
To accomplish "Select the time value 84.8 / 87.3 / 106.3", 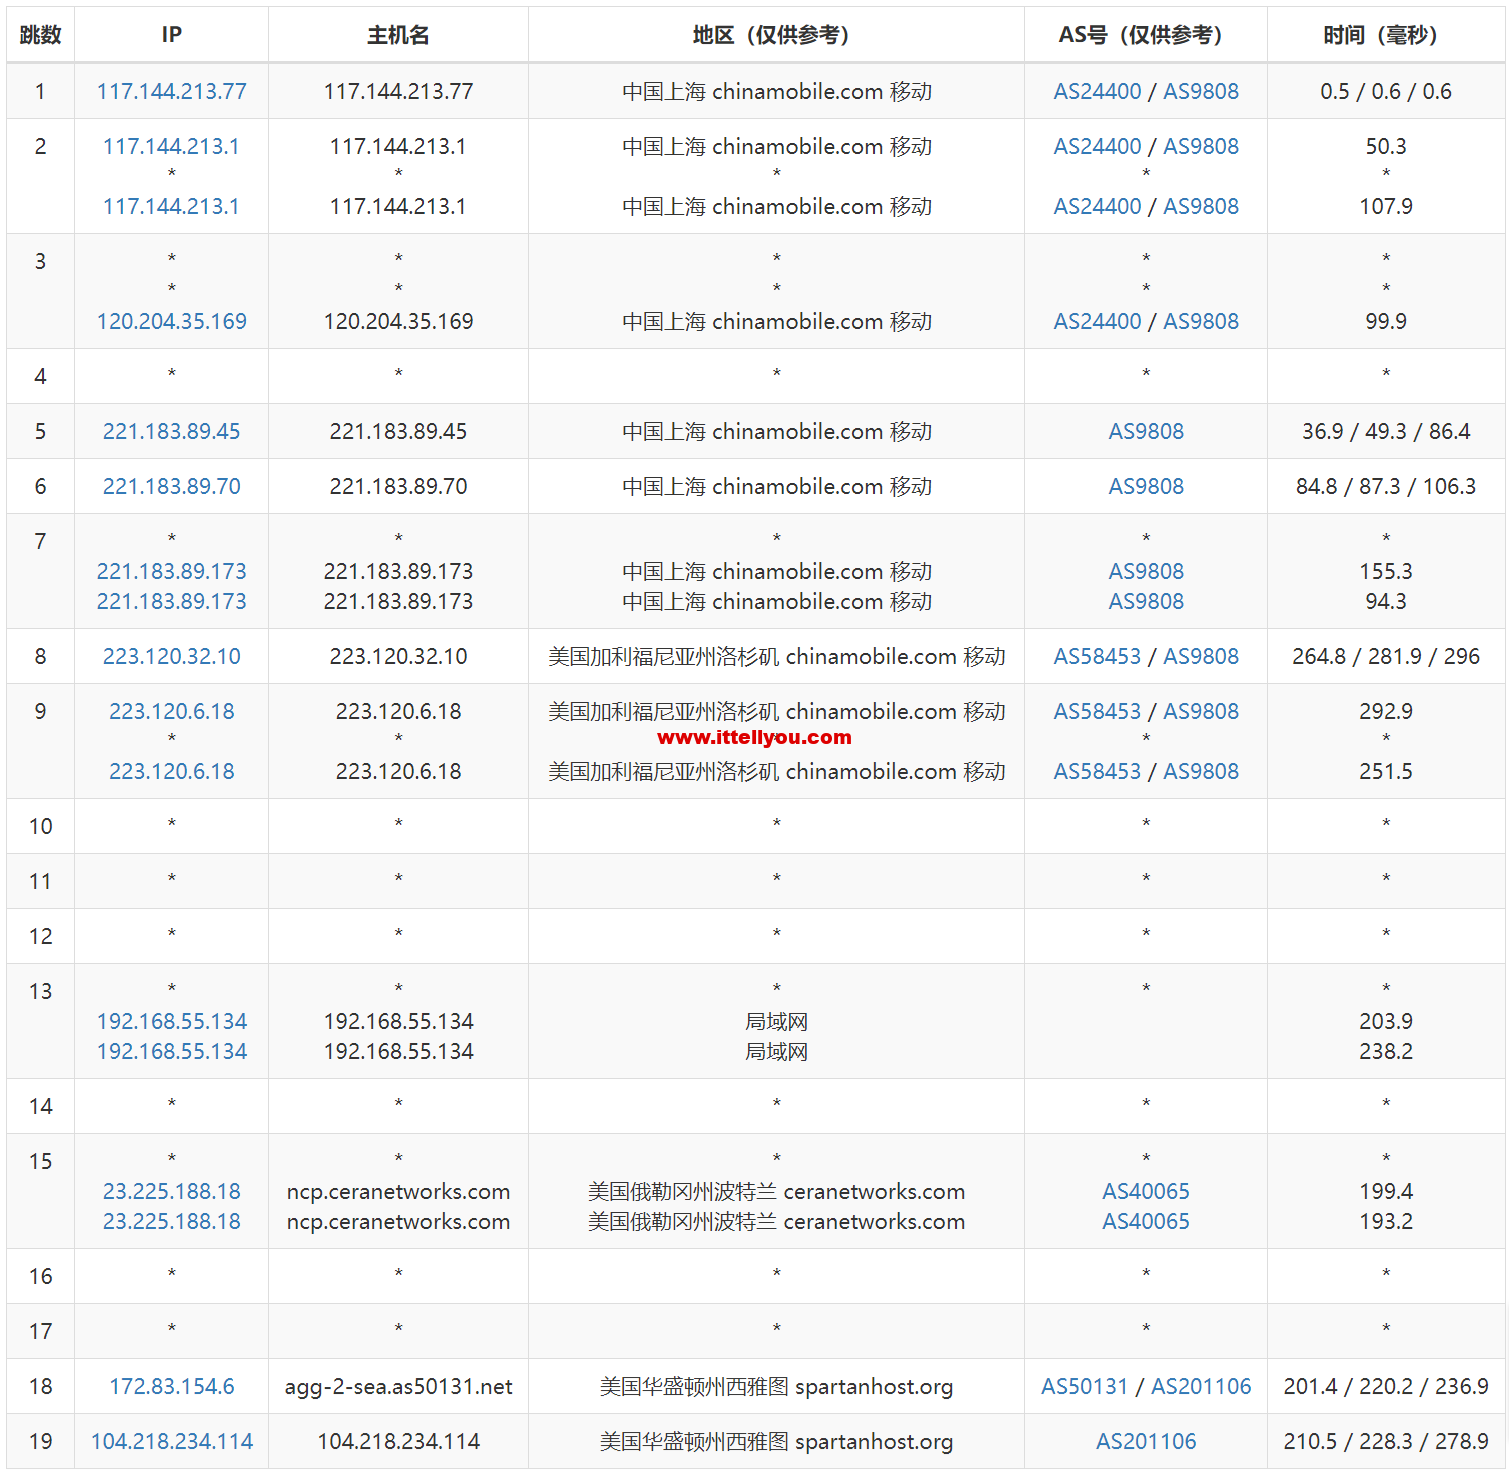I will coord(1386,486).
